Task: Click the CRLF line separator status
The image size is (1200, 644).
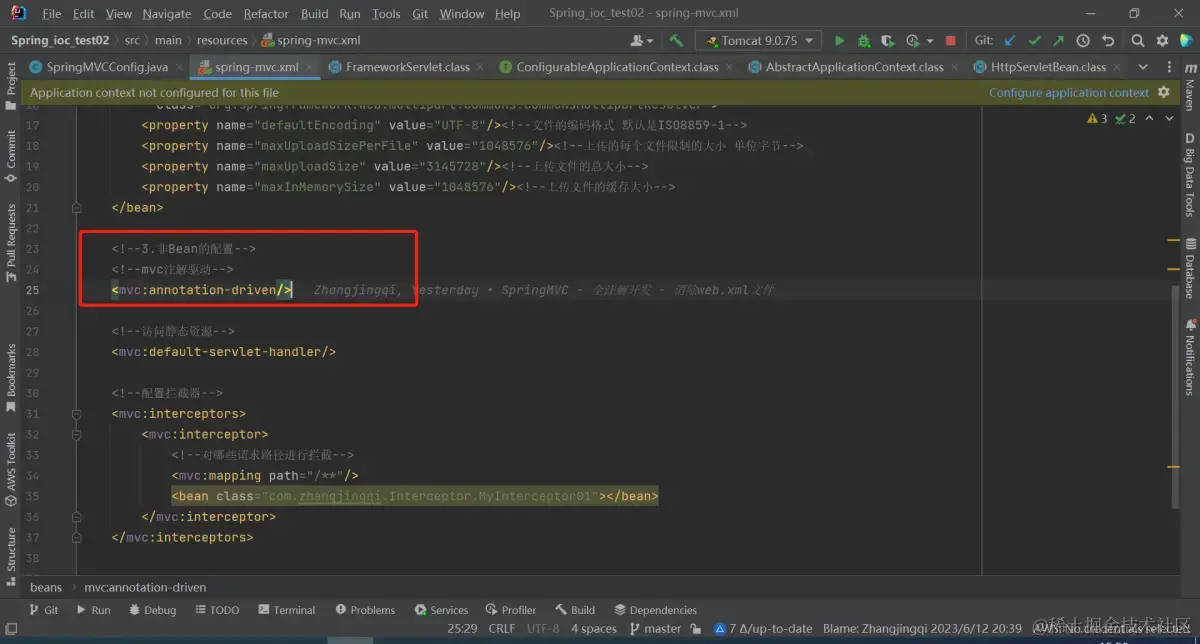Action: (x=501, y=629)
